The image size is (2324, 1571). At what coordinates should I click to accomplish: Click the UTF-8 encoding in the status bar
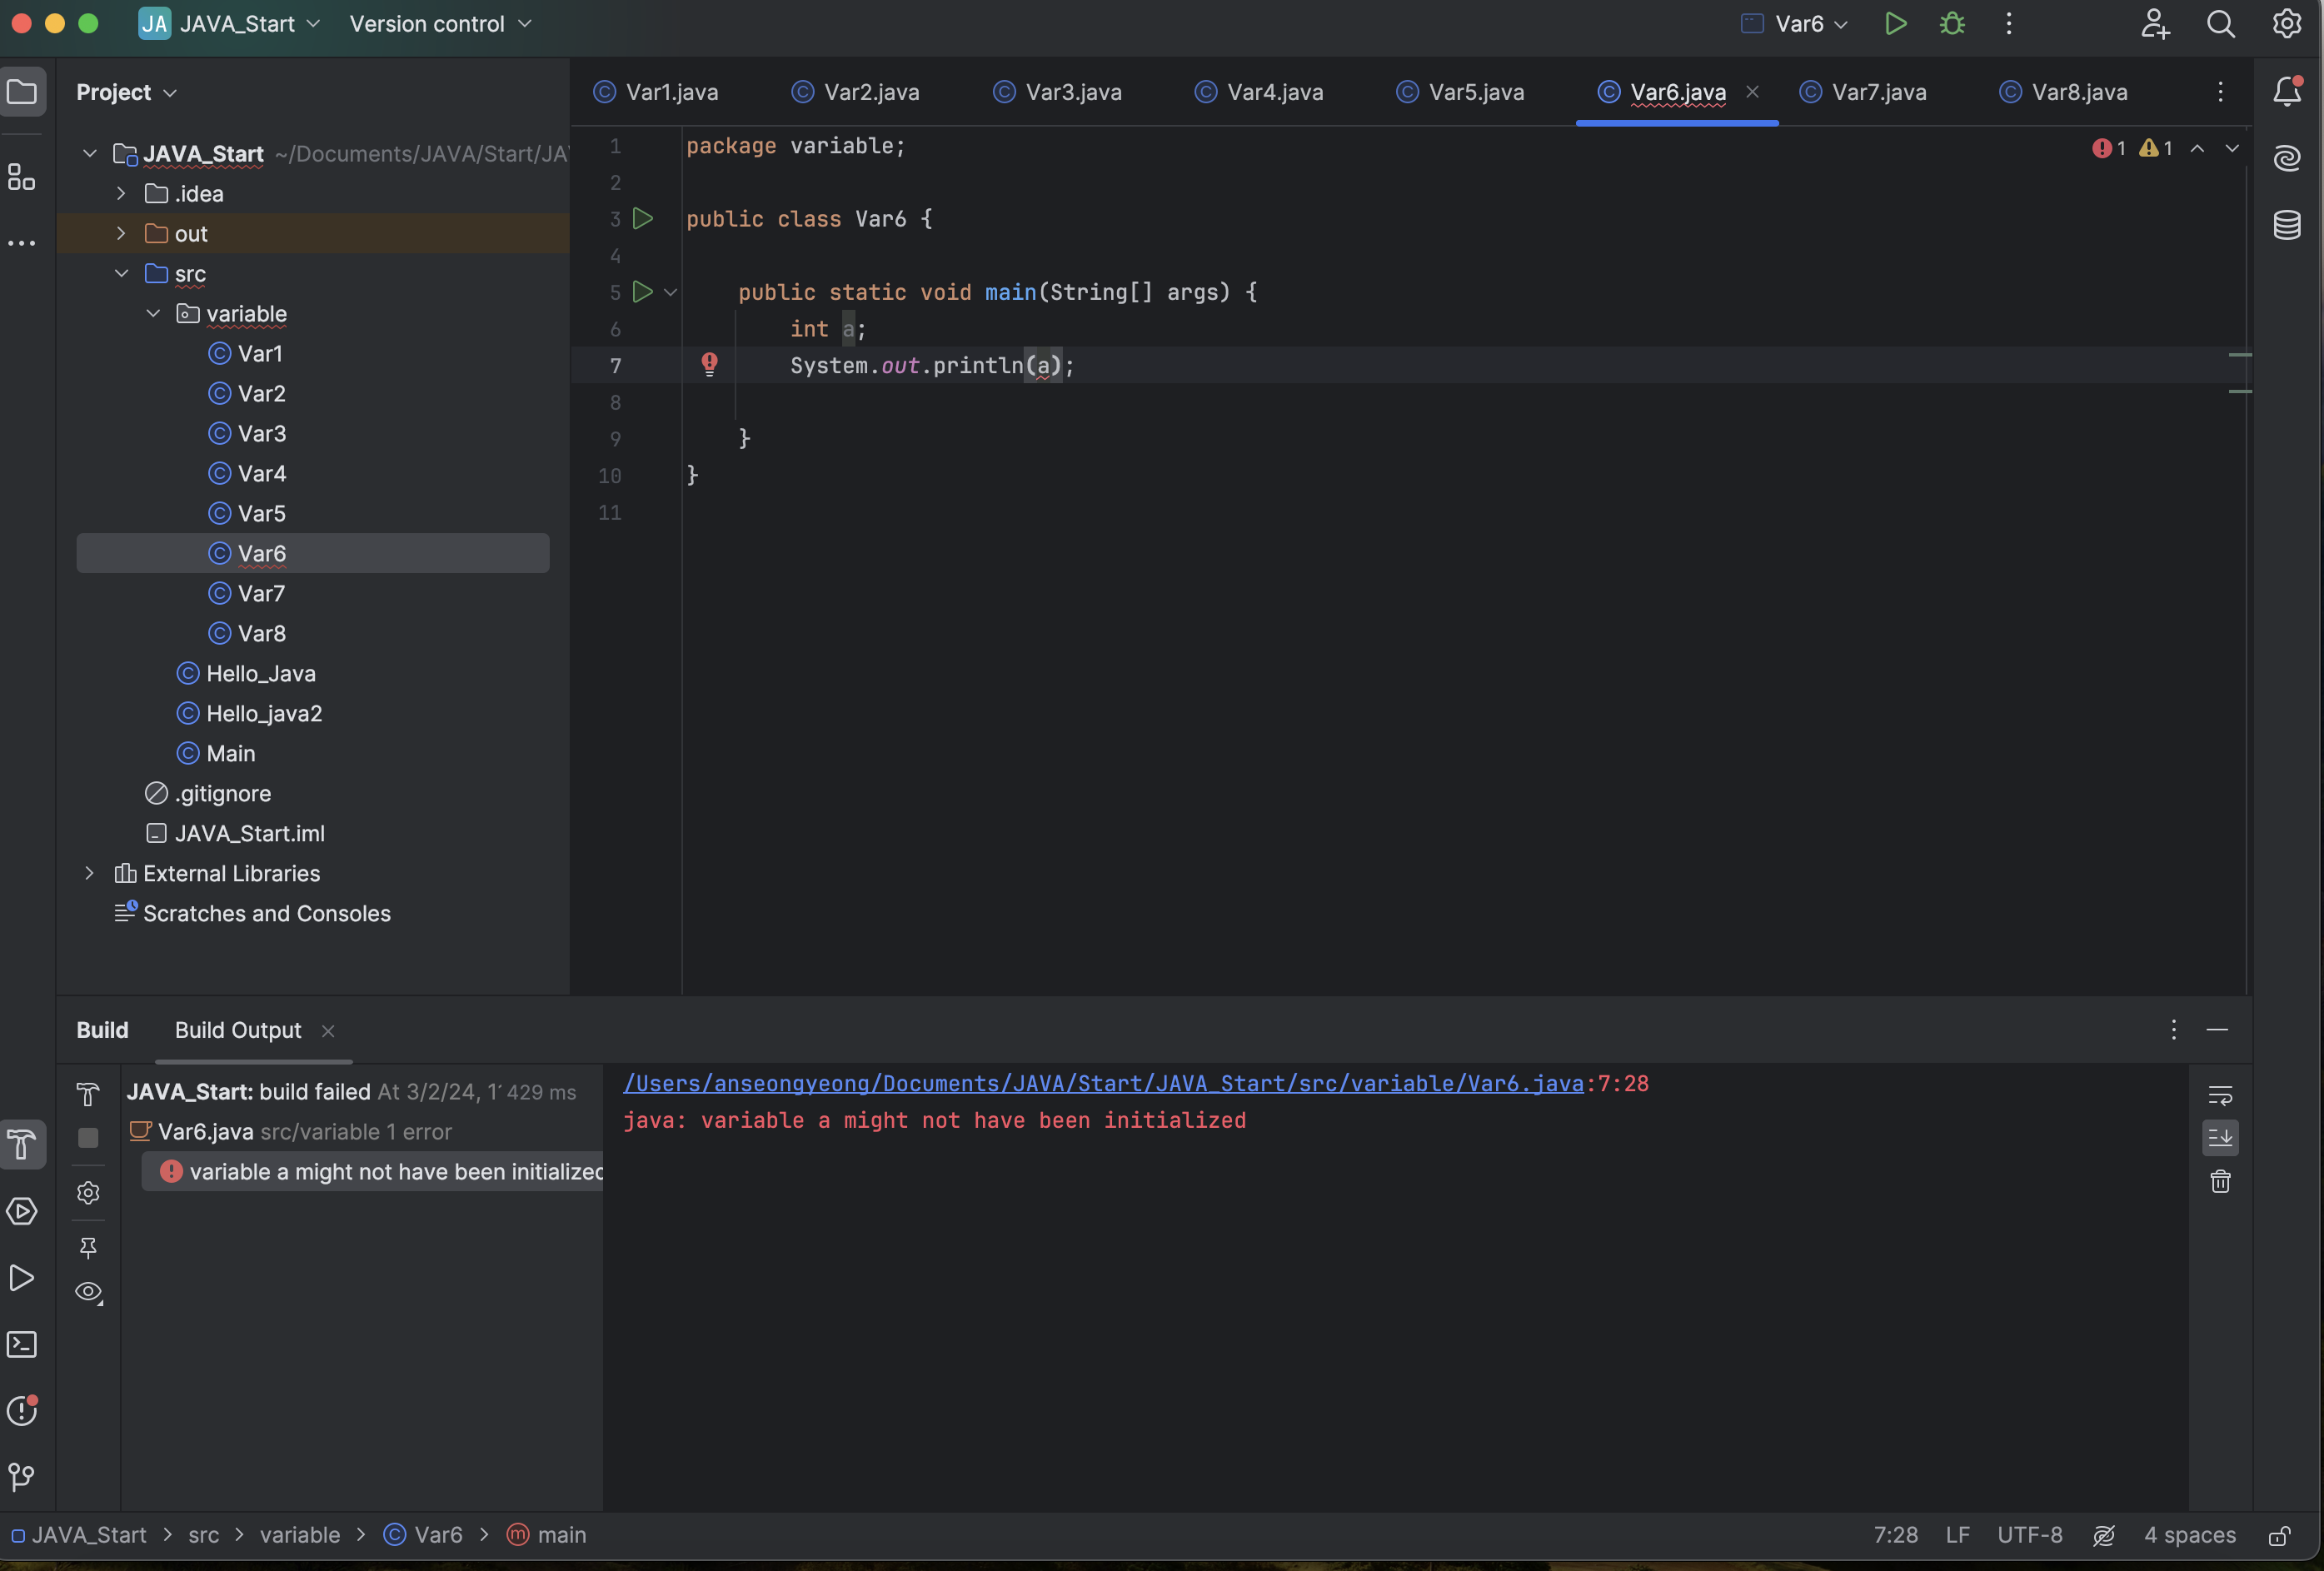click(x=2029, y=1535)
